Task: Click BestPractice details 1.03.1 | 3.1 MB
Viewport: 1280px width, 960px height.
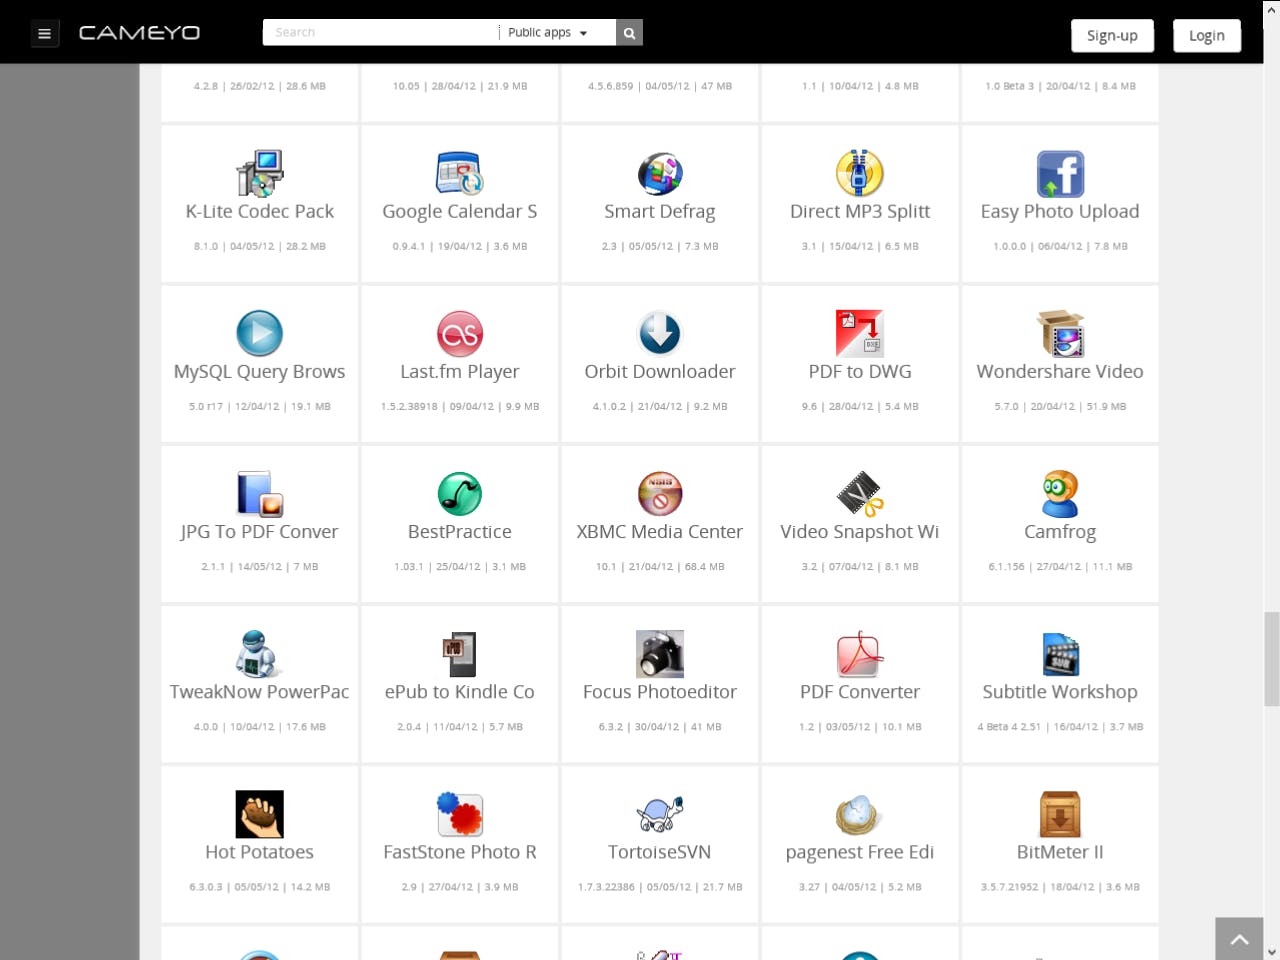Action: click(460, 567)
